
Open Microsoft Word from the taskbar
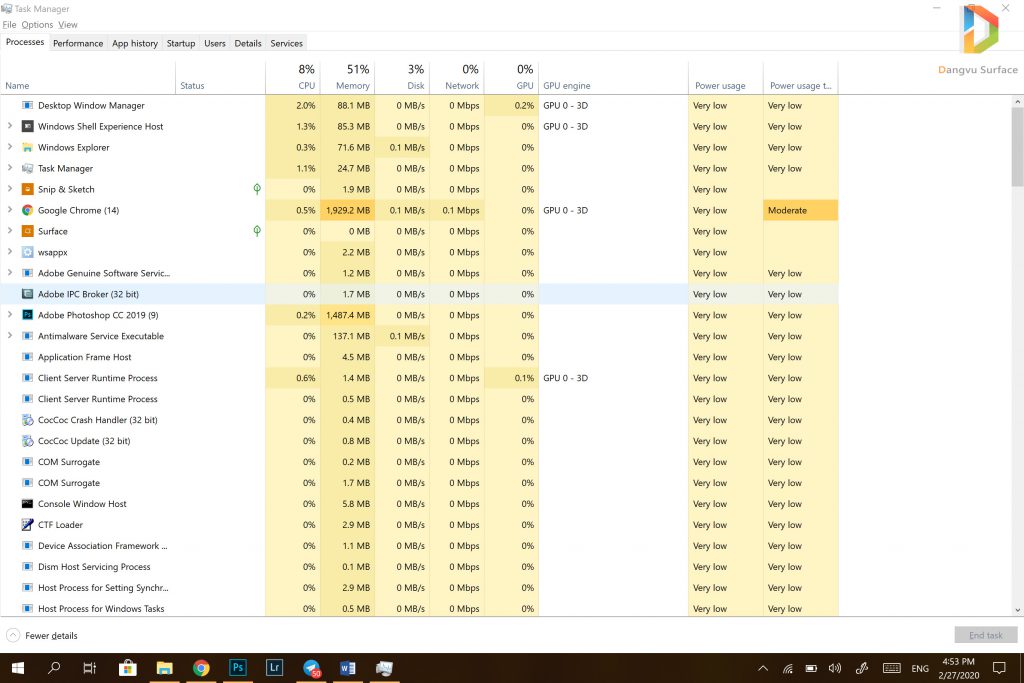point(348,668)
